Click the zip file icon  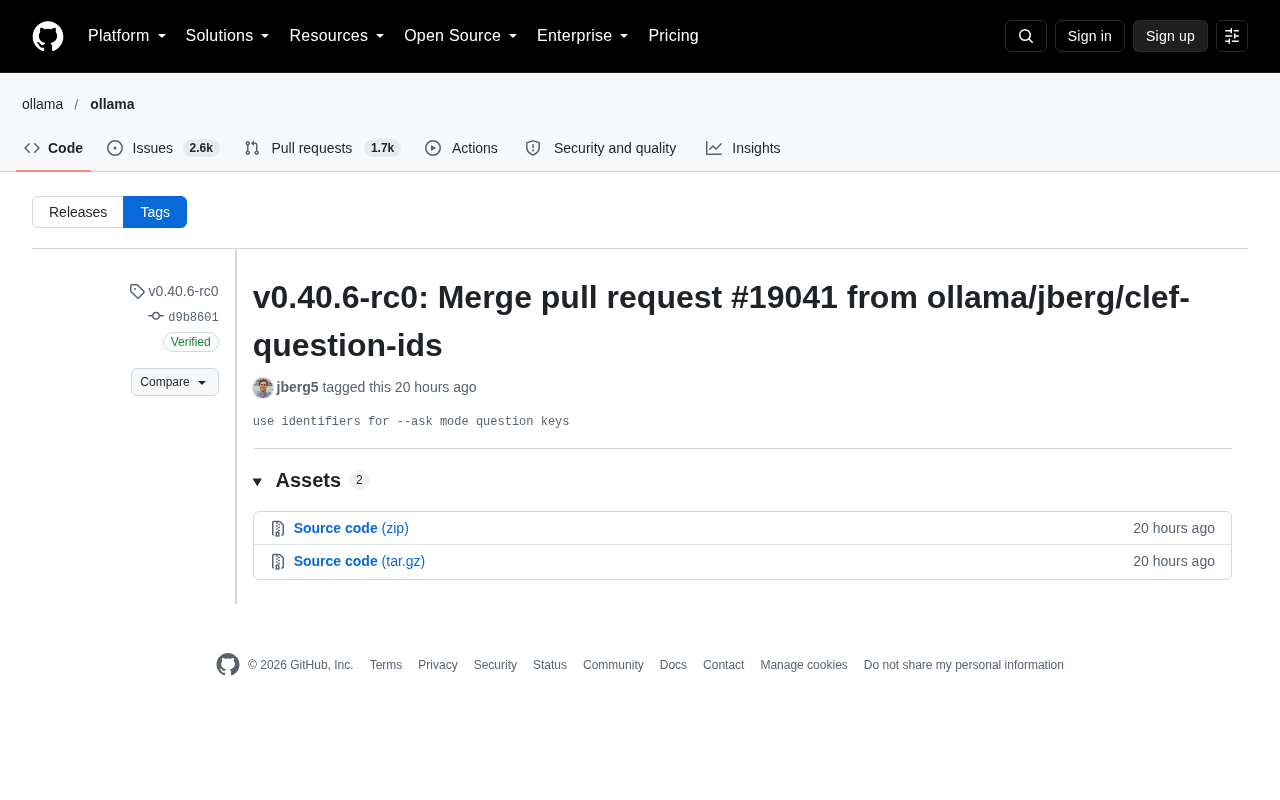tap(278, 528)
